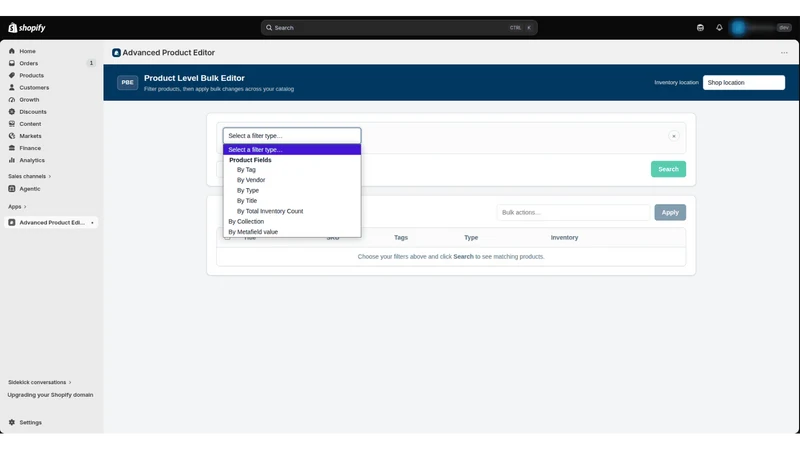800x450 pixels.
Task: Expand Sidekick conversations
Action: click(x=39, y=382)
